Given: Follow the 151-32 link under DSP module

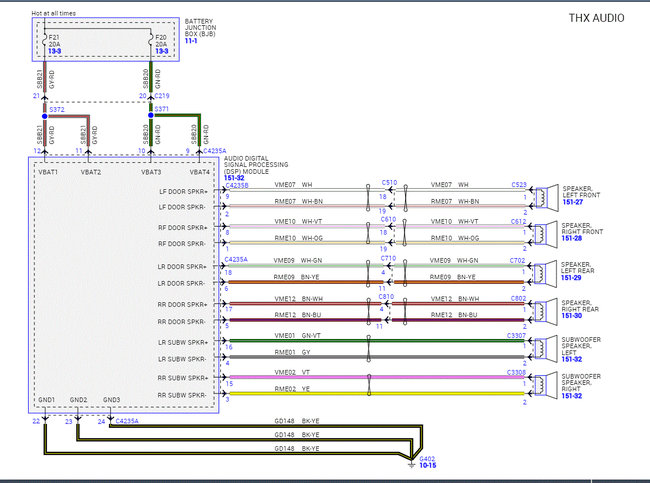Looking at the screenshot, I should pos(236,178).
